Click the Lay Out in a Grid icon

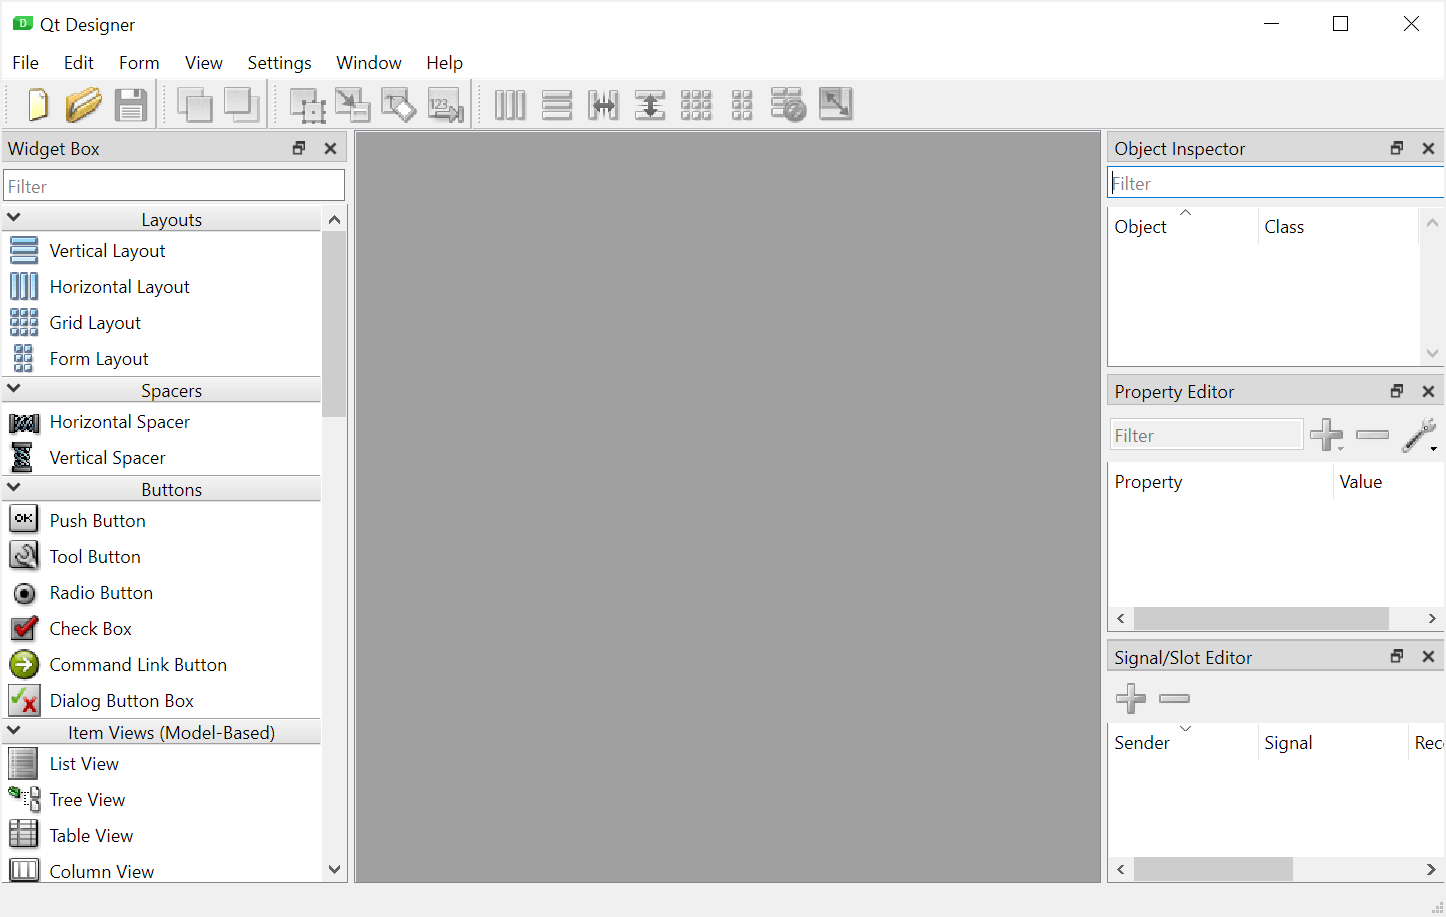tap(695, 104)
